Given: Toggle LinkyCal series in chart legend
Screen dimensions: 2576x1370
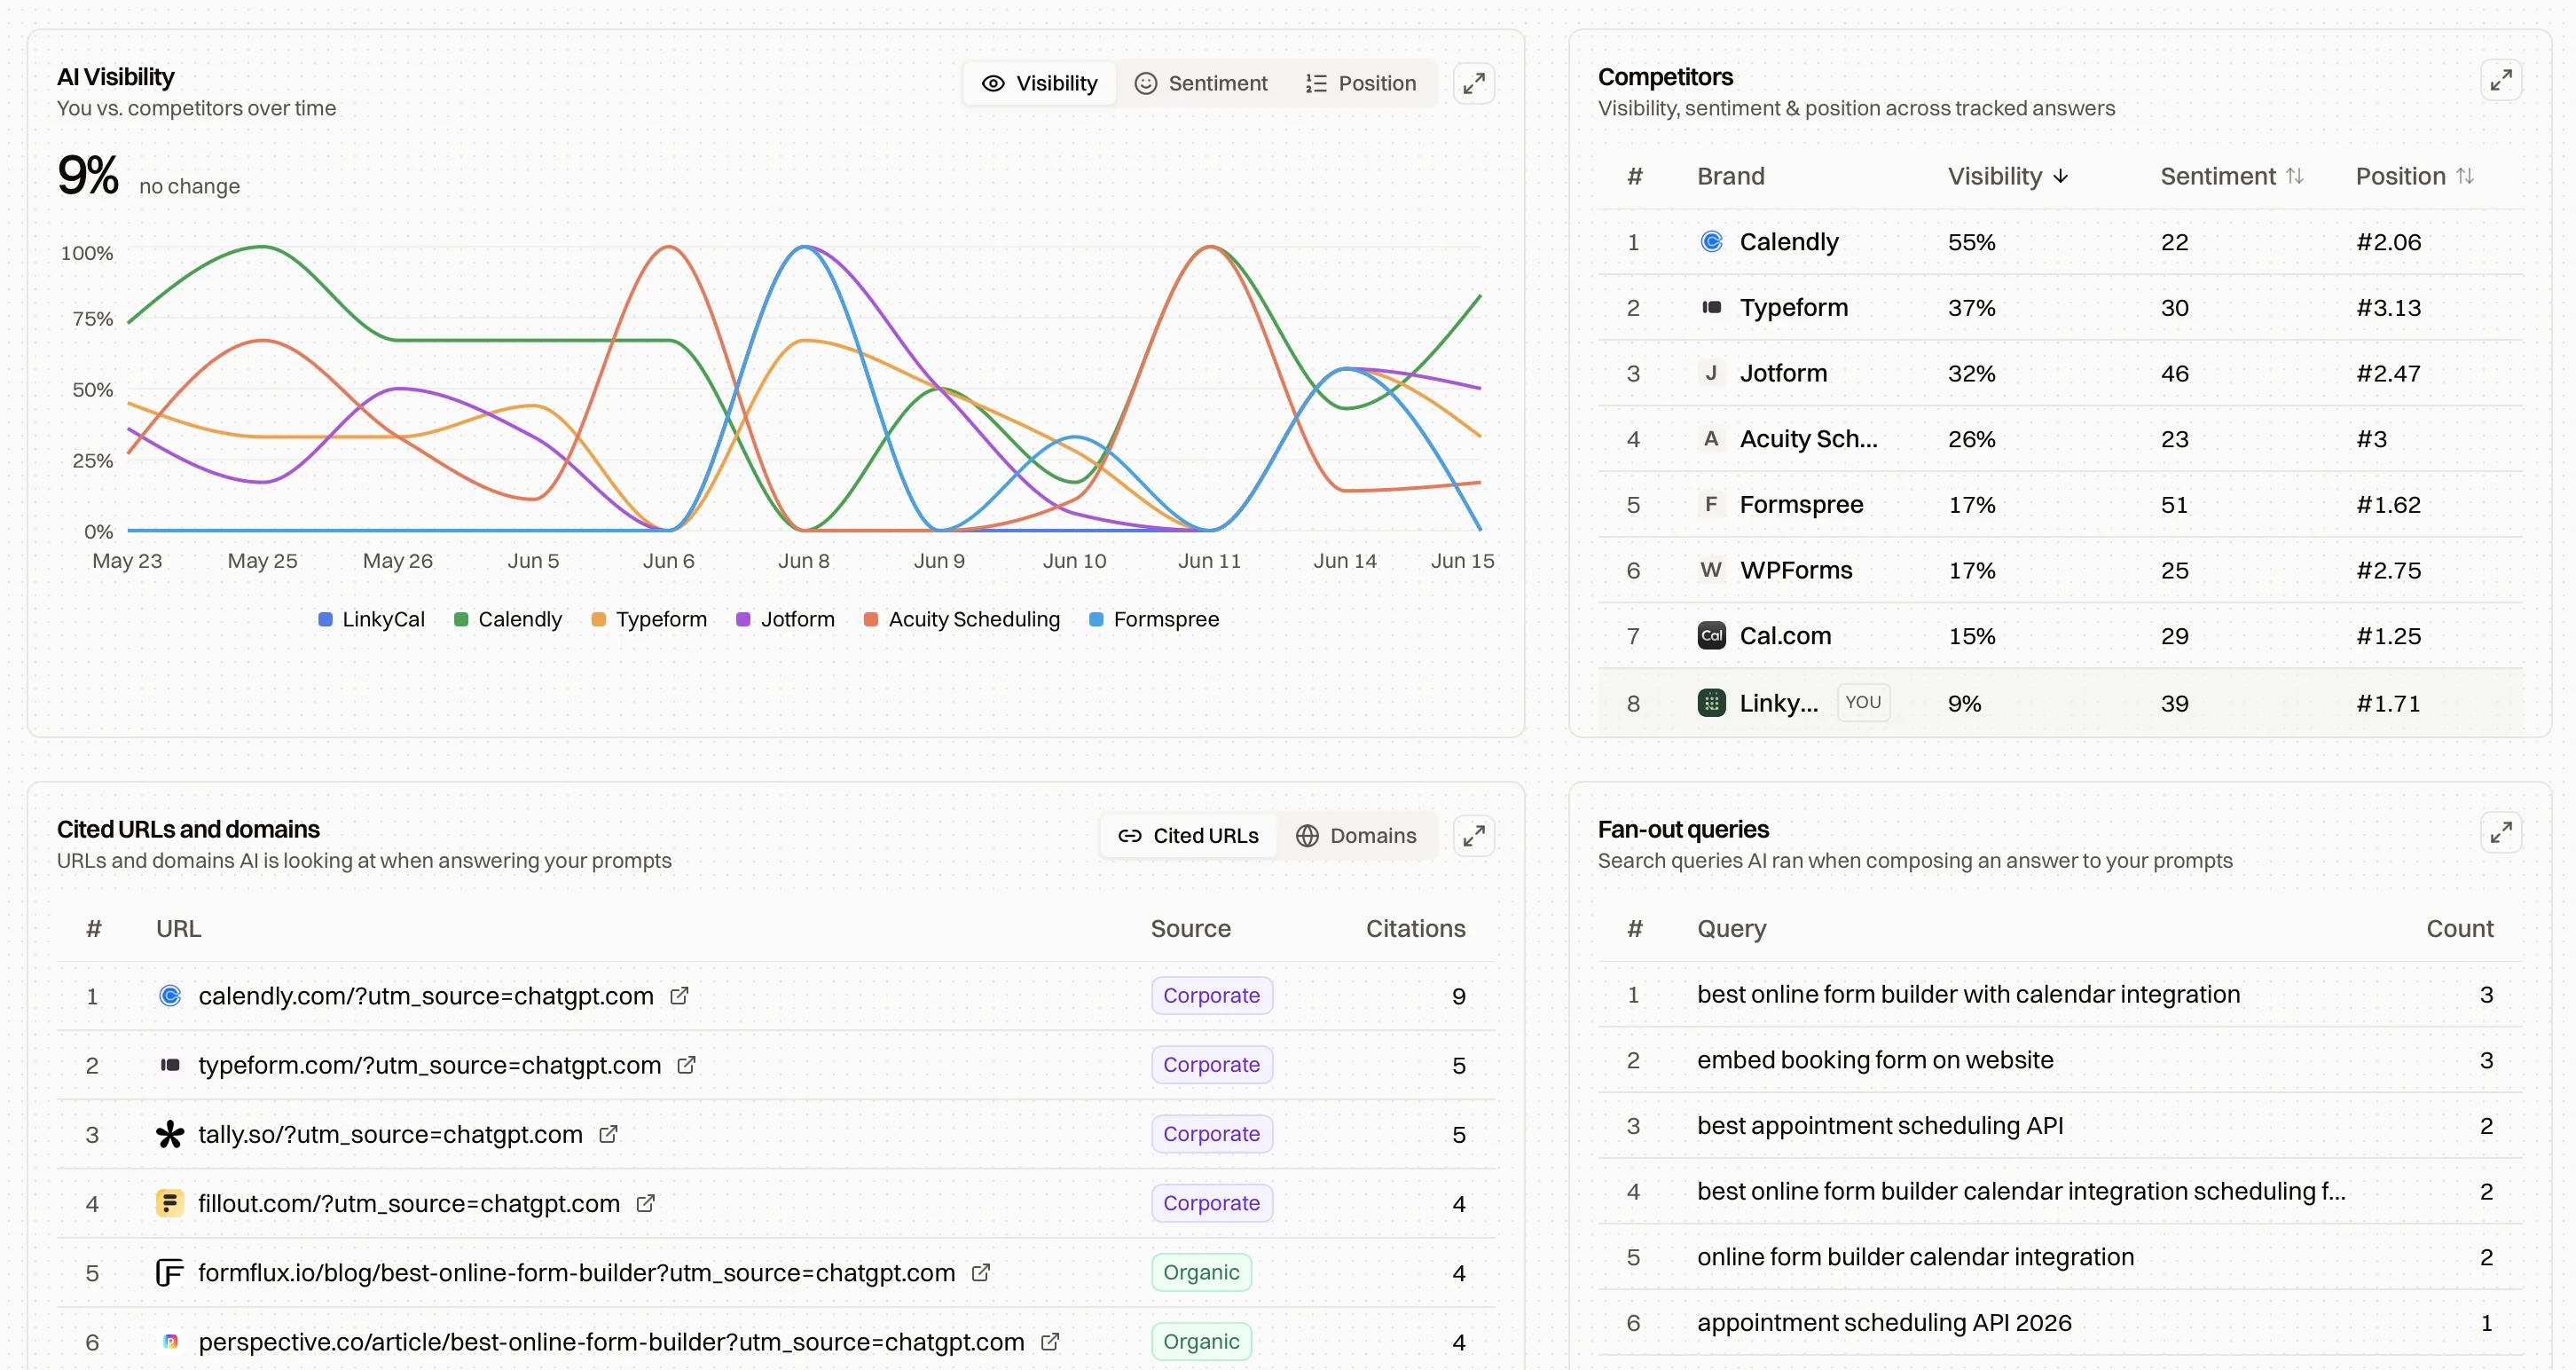Looking at the screenshot, I should [371, 620].
